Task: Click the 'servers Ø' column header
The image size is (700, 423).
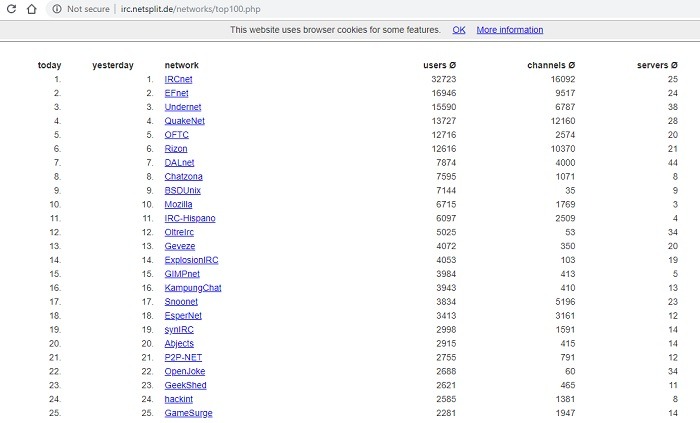Action: 658,65
